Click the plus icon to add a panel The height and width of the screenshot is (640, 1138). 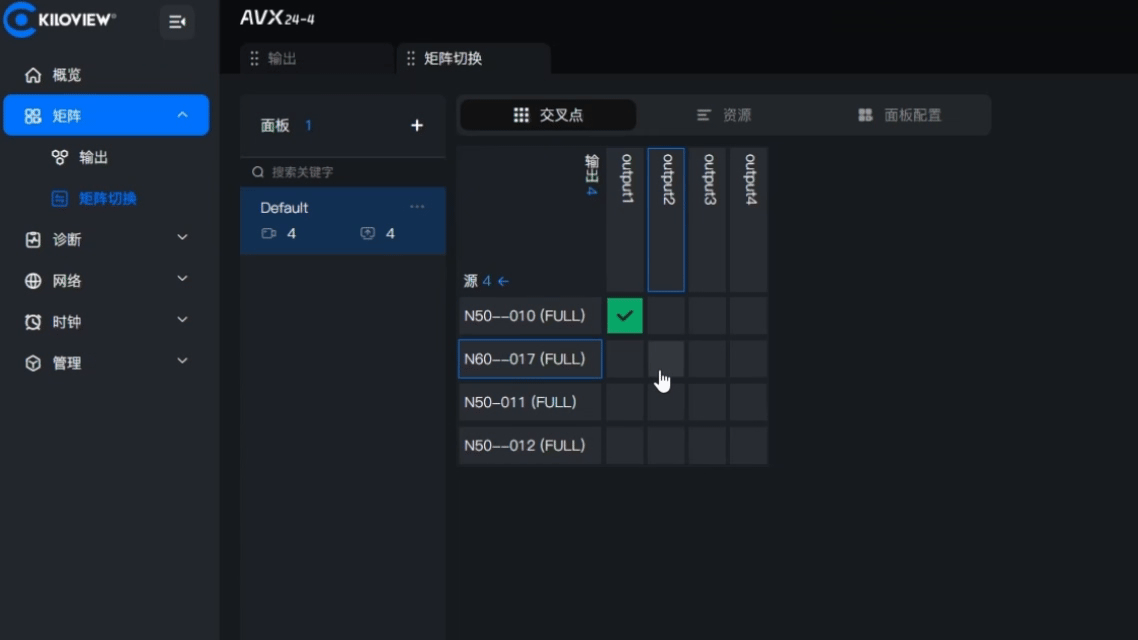point(417,125)
